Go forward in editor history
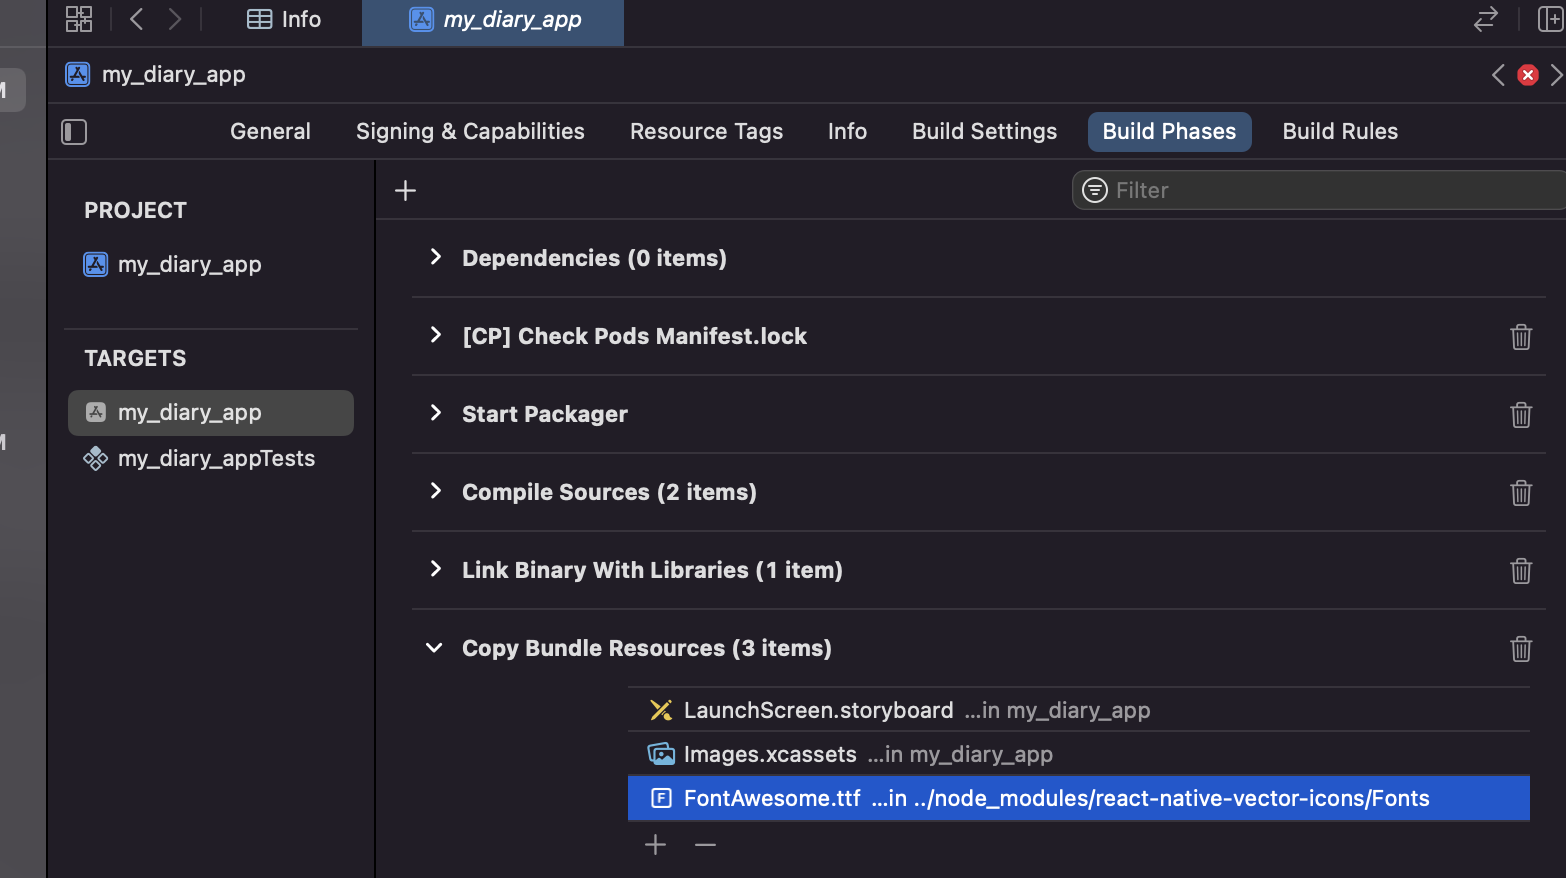Screen dimensions: 1566x878 pyautogui.click(x=175, y=19)
